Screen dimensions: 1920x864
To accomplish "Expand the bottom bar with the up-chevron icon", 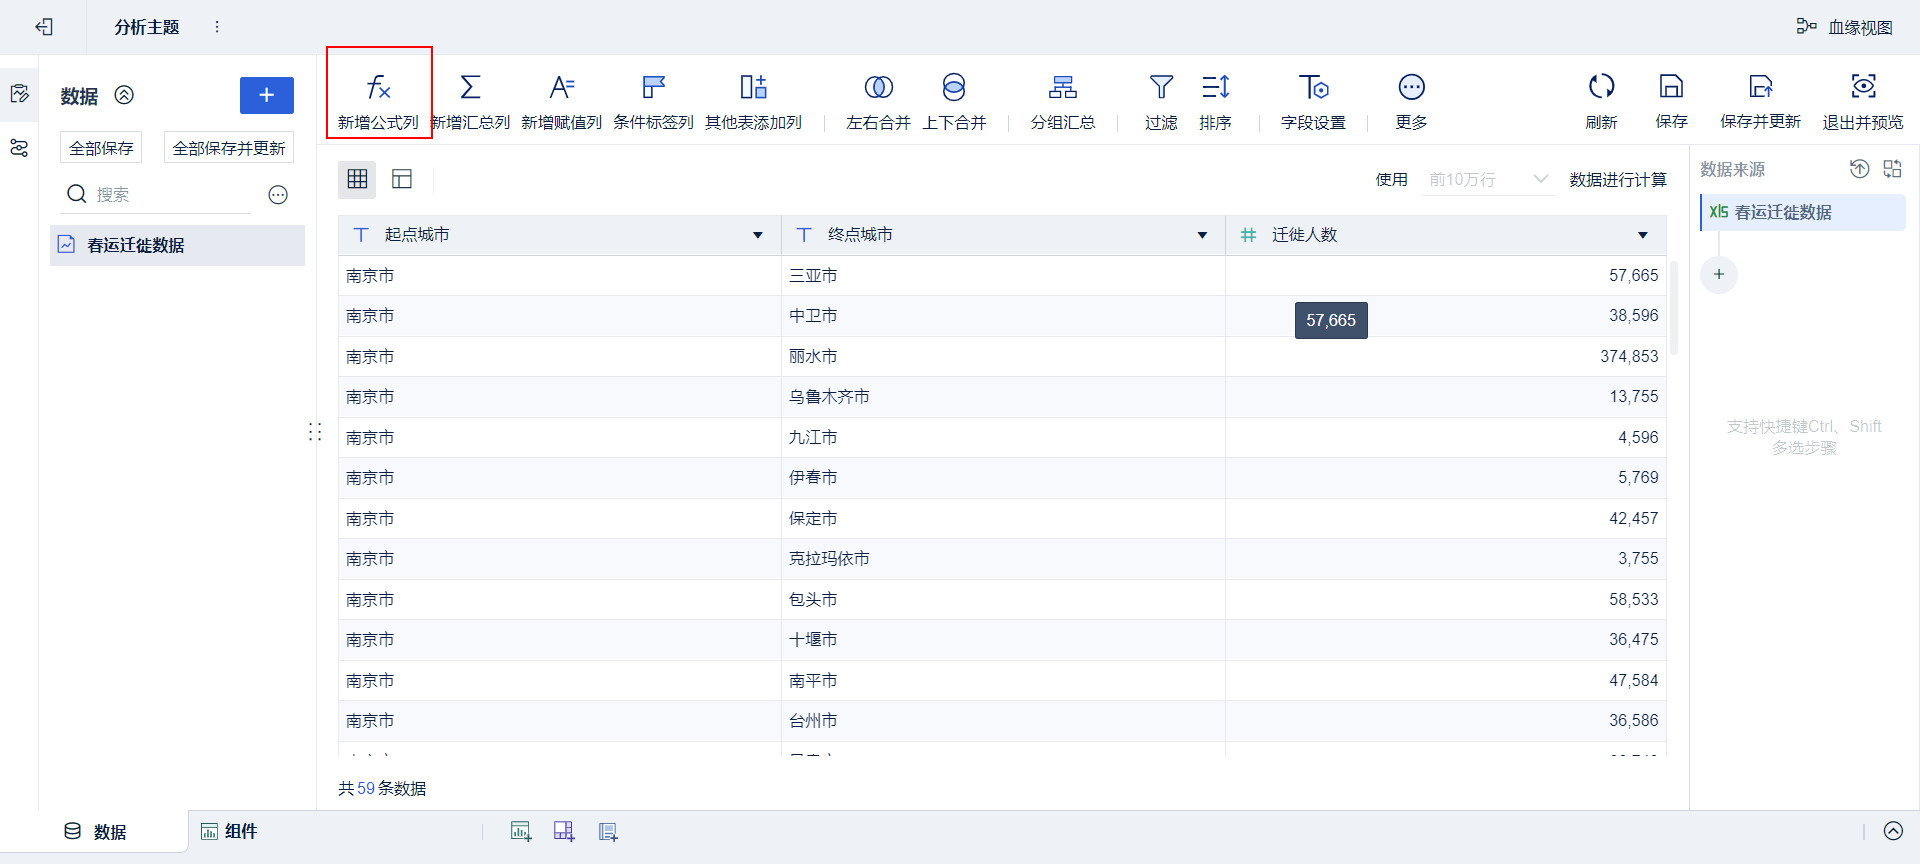I will click(1893, 831).
